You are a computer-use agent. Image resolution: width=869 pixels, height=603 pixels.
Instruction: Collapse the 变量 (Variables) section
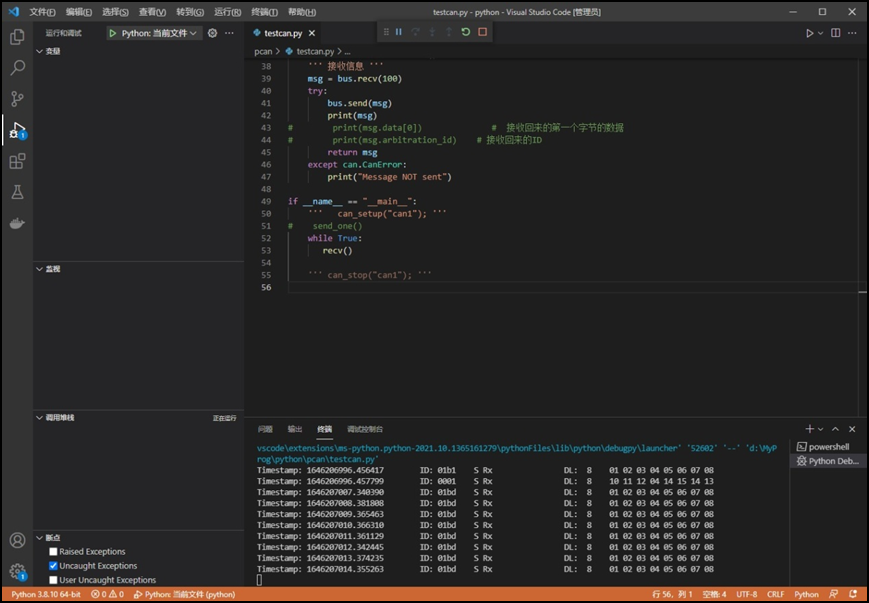tap(48, 51)
